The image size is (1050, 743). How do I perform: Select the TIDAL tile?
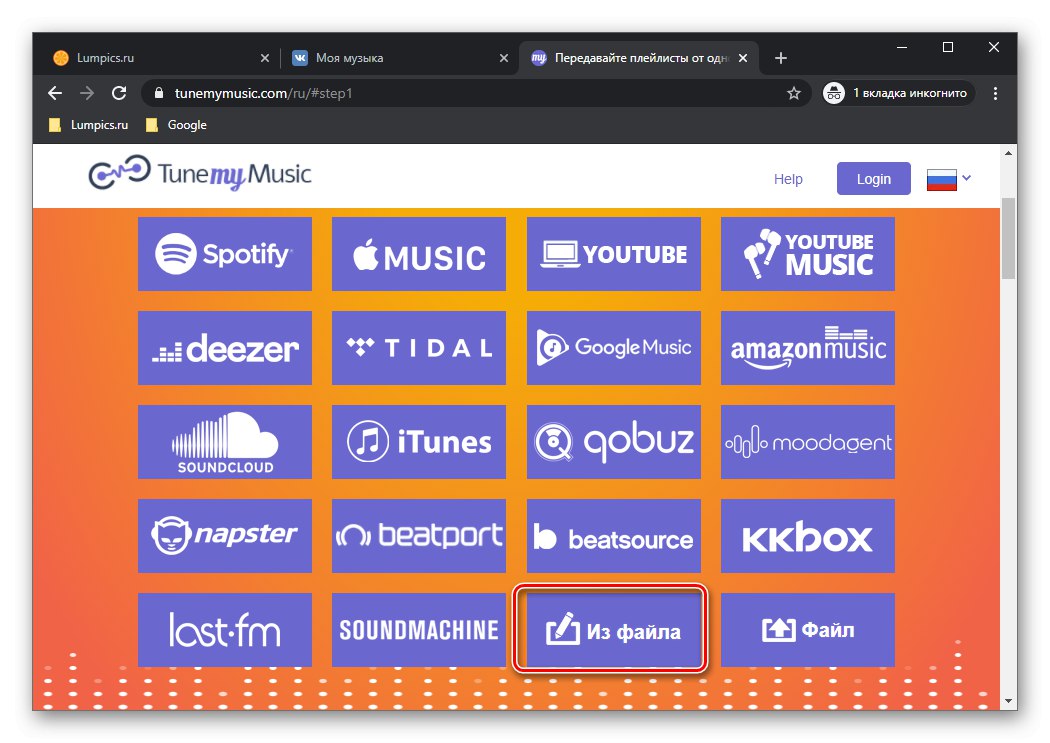419,348
